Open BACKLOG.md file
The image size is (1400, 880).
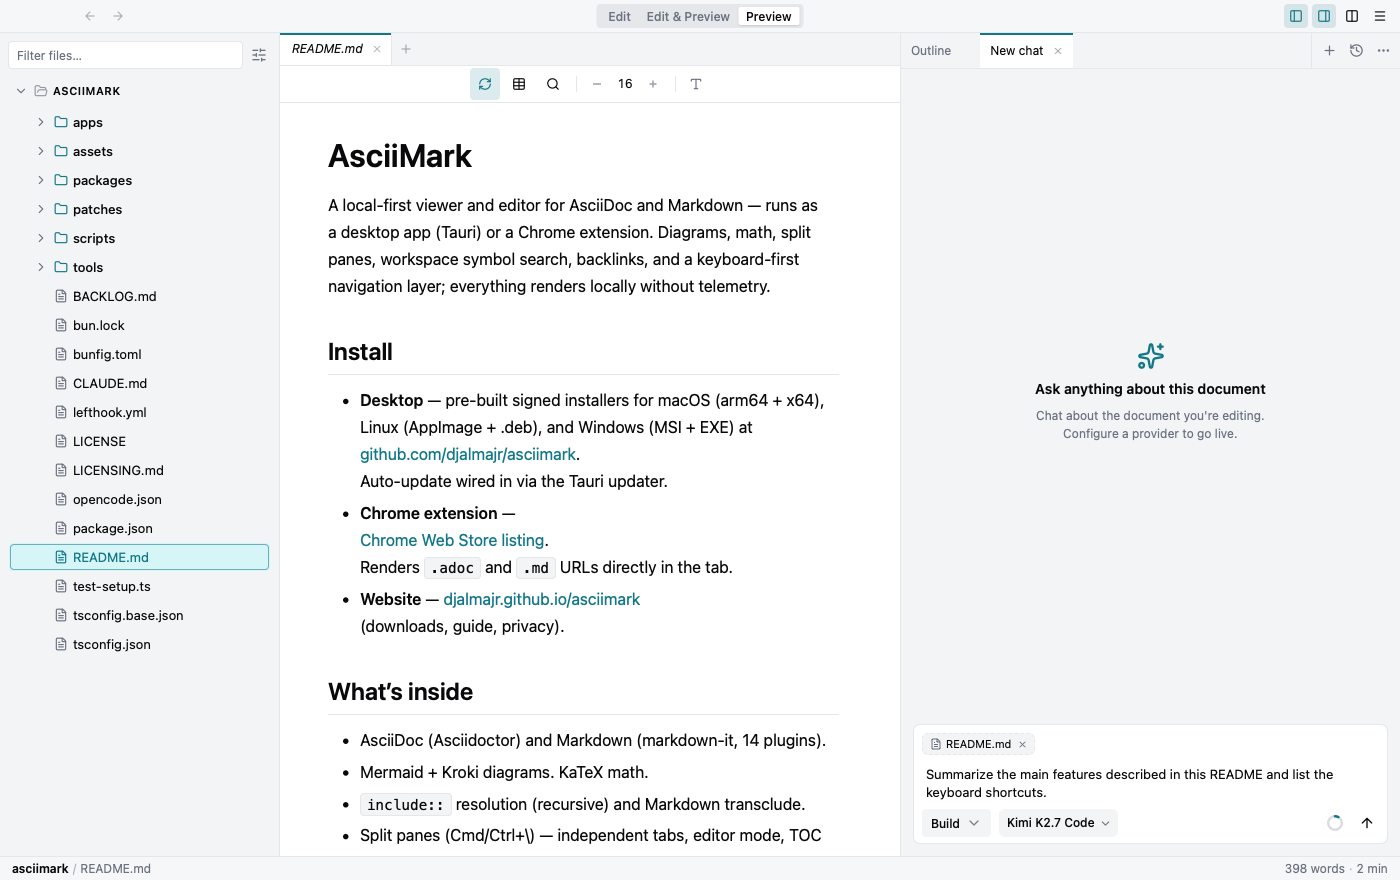pos(139,296)
